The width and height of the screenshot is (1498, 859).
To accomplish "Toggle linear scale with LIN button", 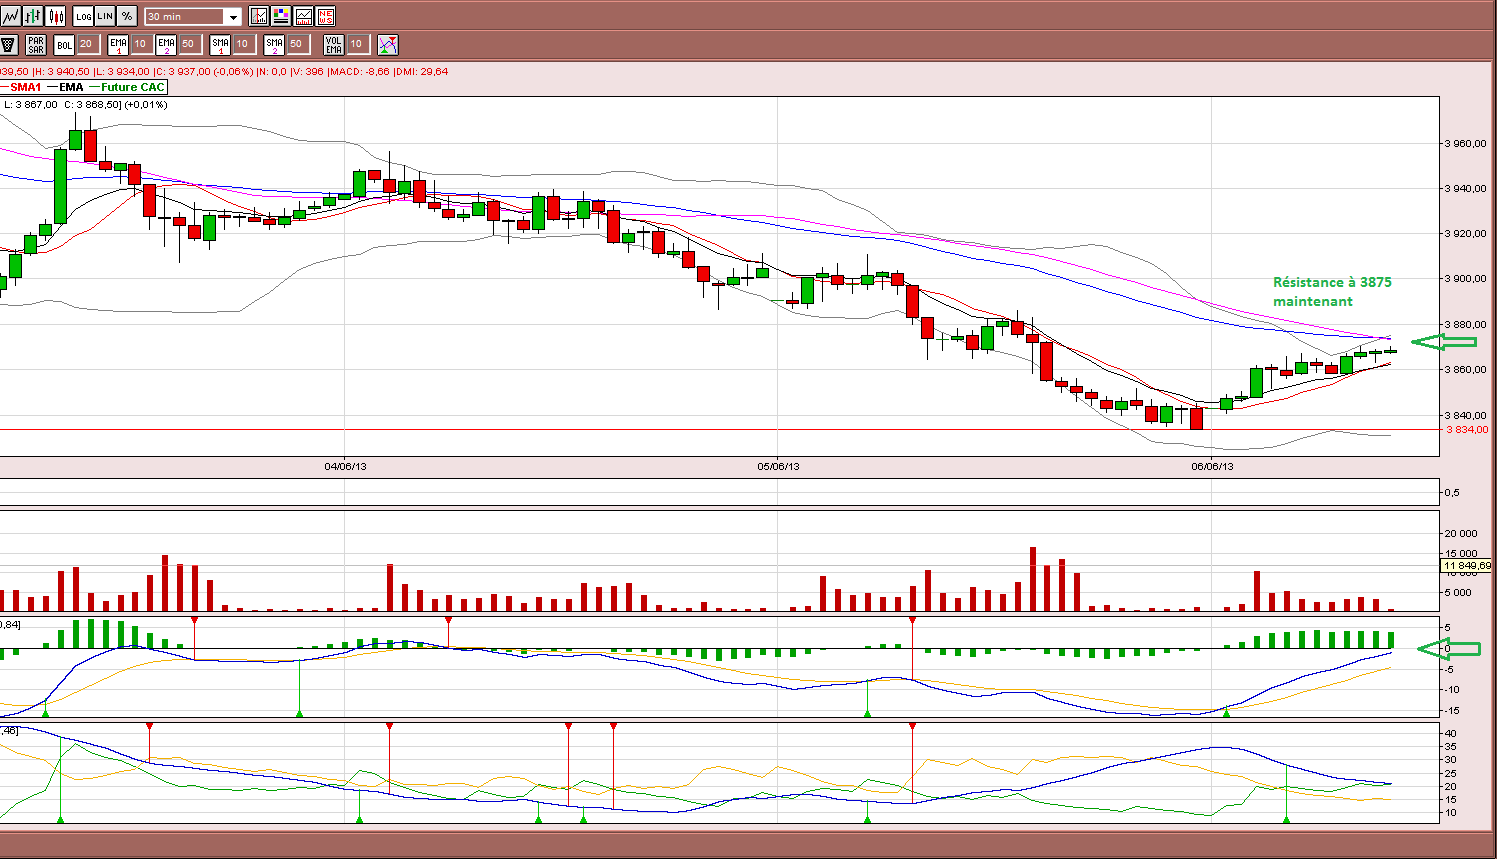I will tap(105, 16).
